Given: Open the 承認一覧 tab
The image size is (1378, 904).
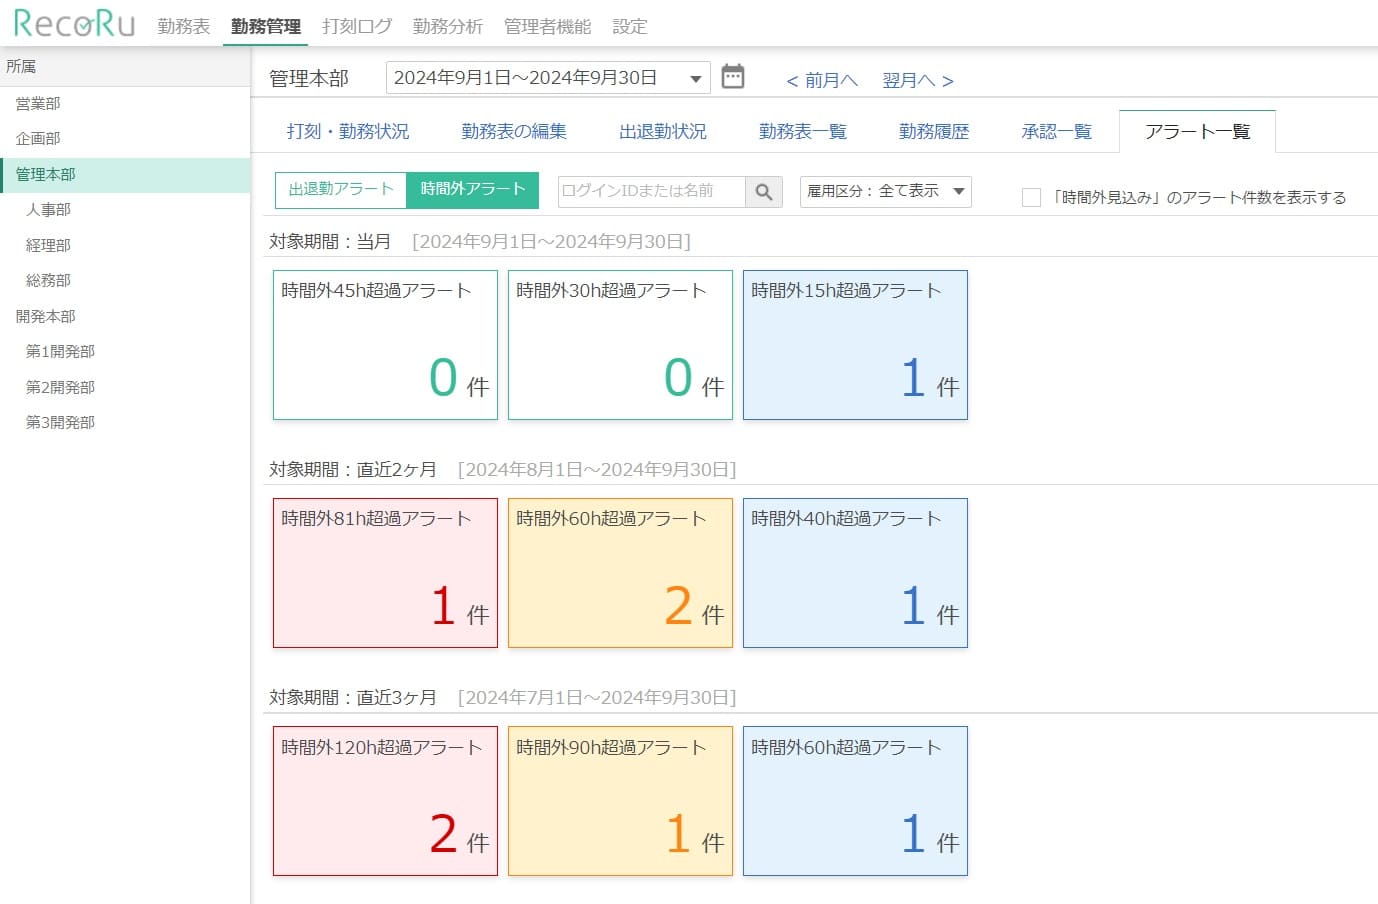Looking at the screenshot, I should click(1056, 131).
